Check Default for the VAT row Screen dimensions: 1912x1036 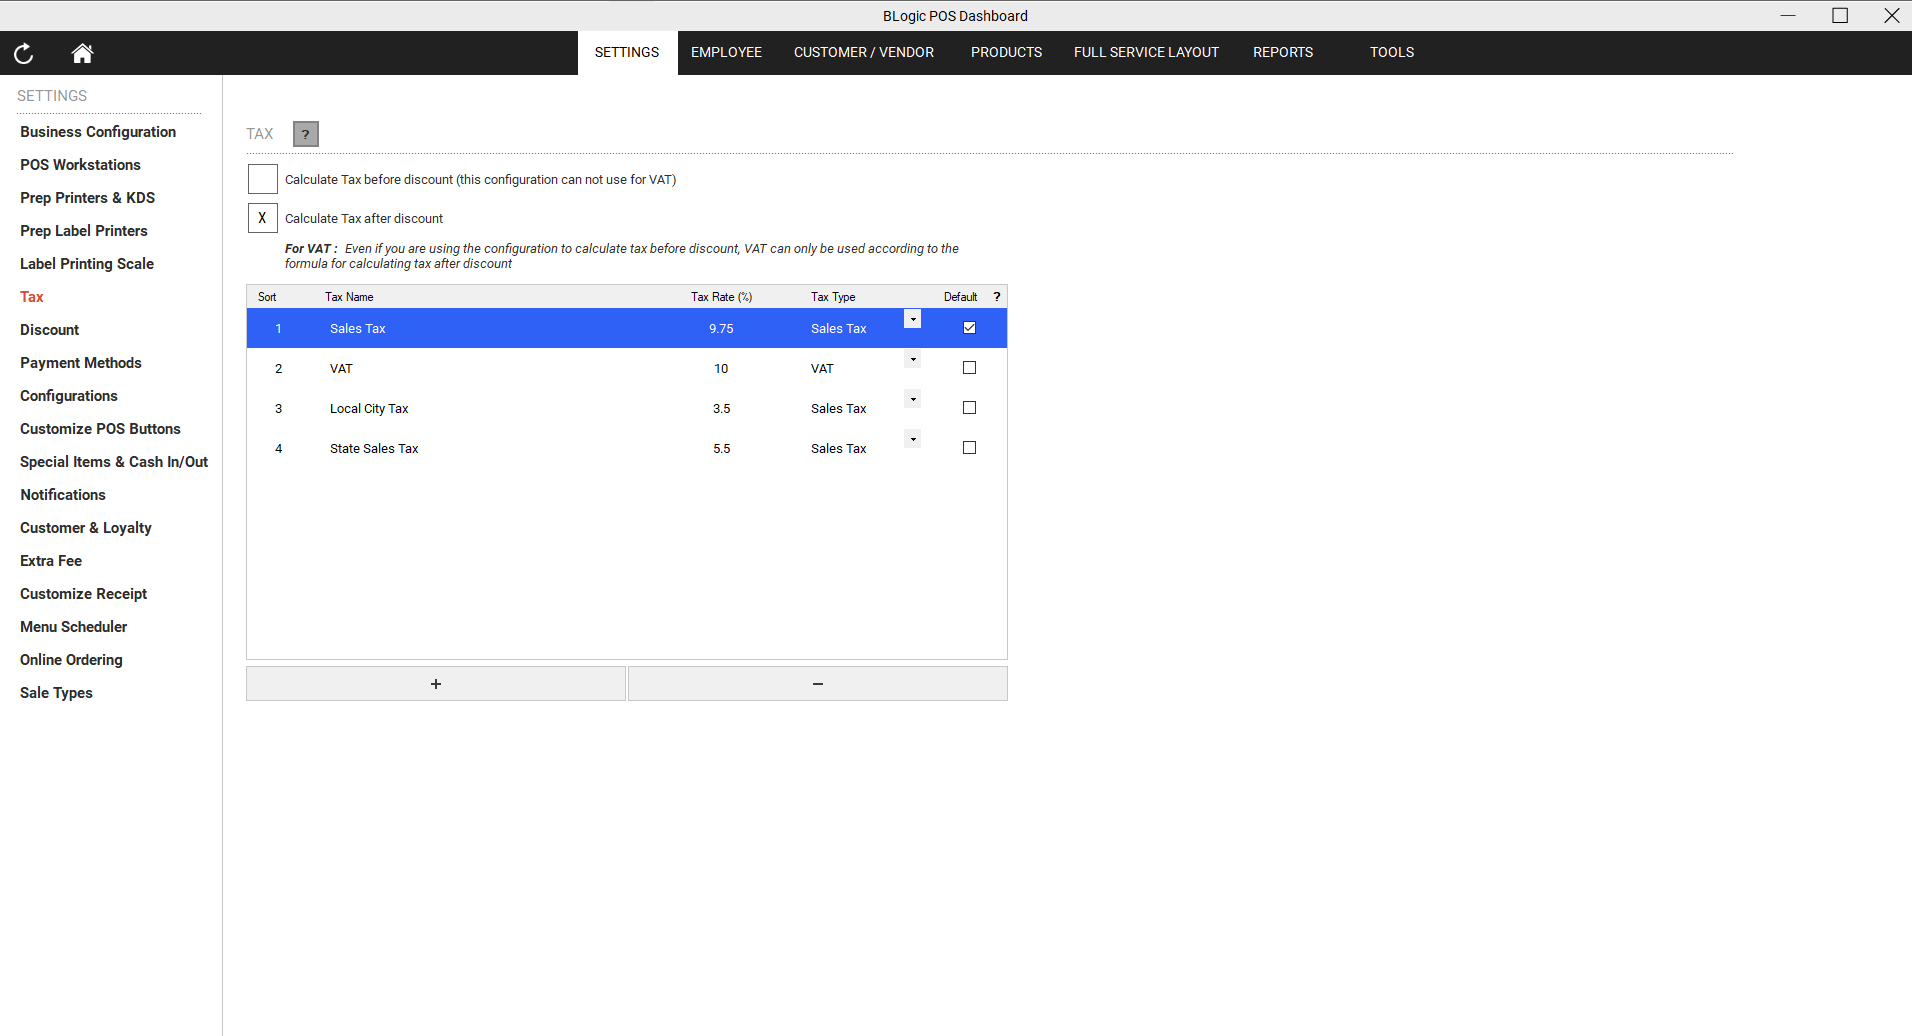click(969, 368)
